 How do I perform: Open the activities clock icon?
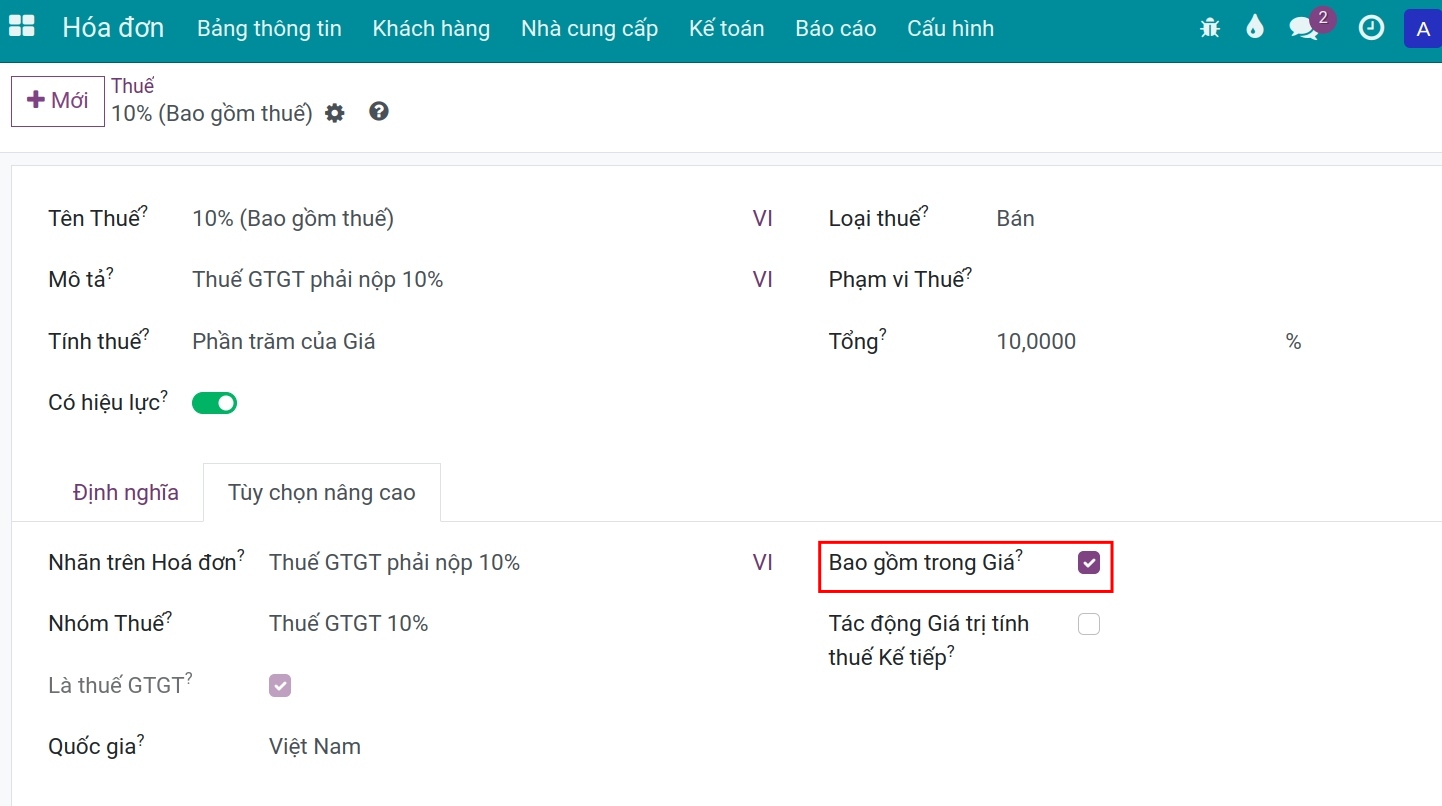(x=1371, y=28)
